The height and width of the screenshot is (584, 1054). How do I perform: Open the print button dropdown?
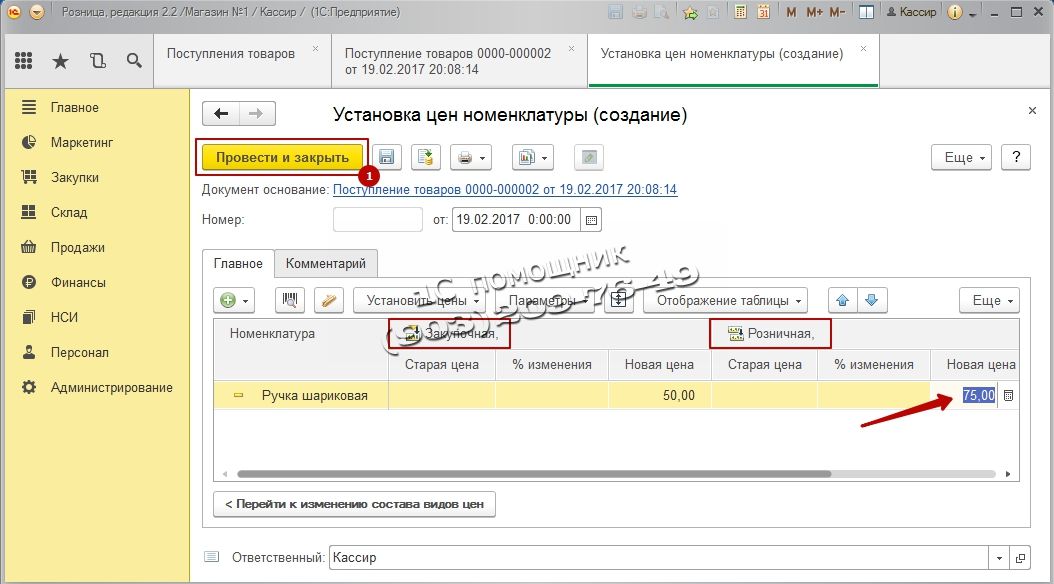tap(471, 157)
